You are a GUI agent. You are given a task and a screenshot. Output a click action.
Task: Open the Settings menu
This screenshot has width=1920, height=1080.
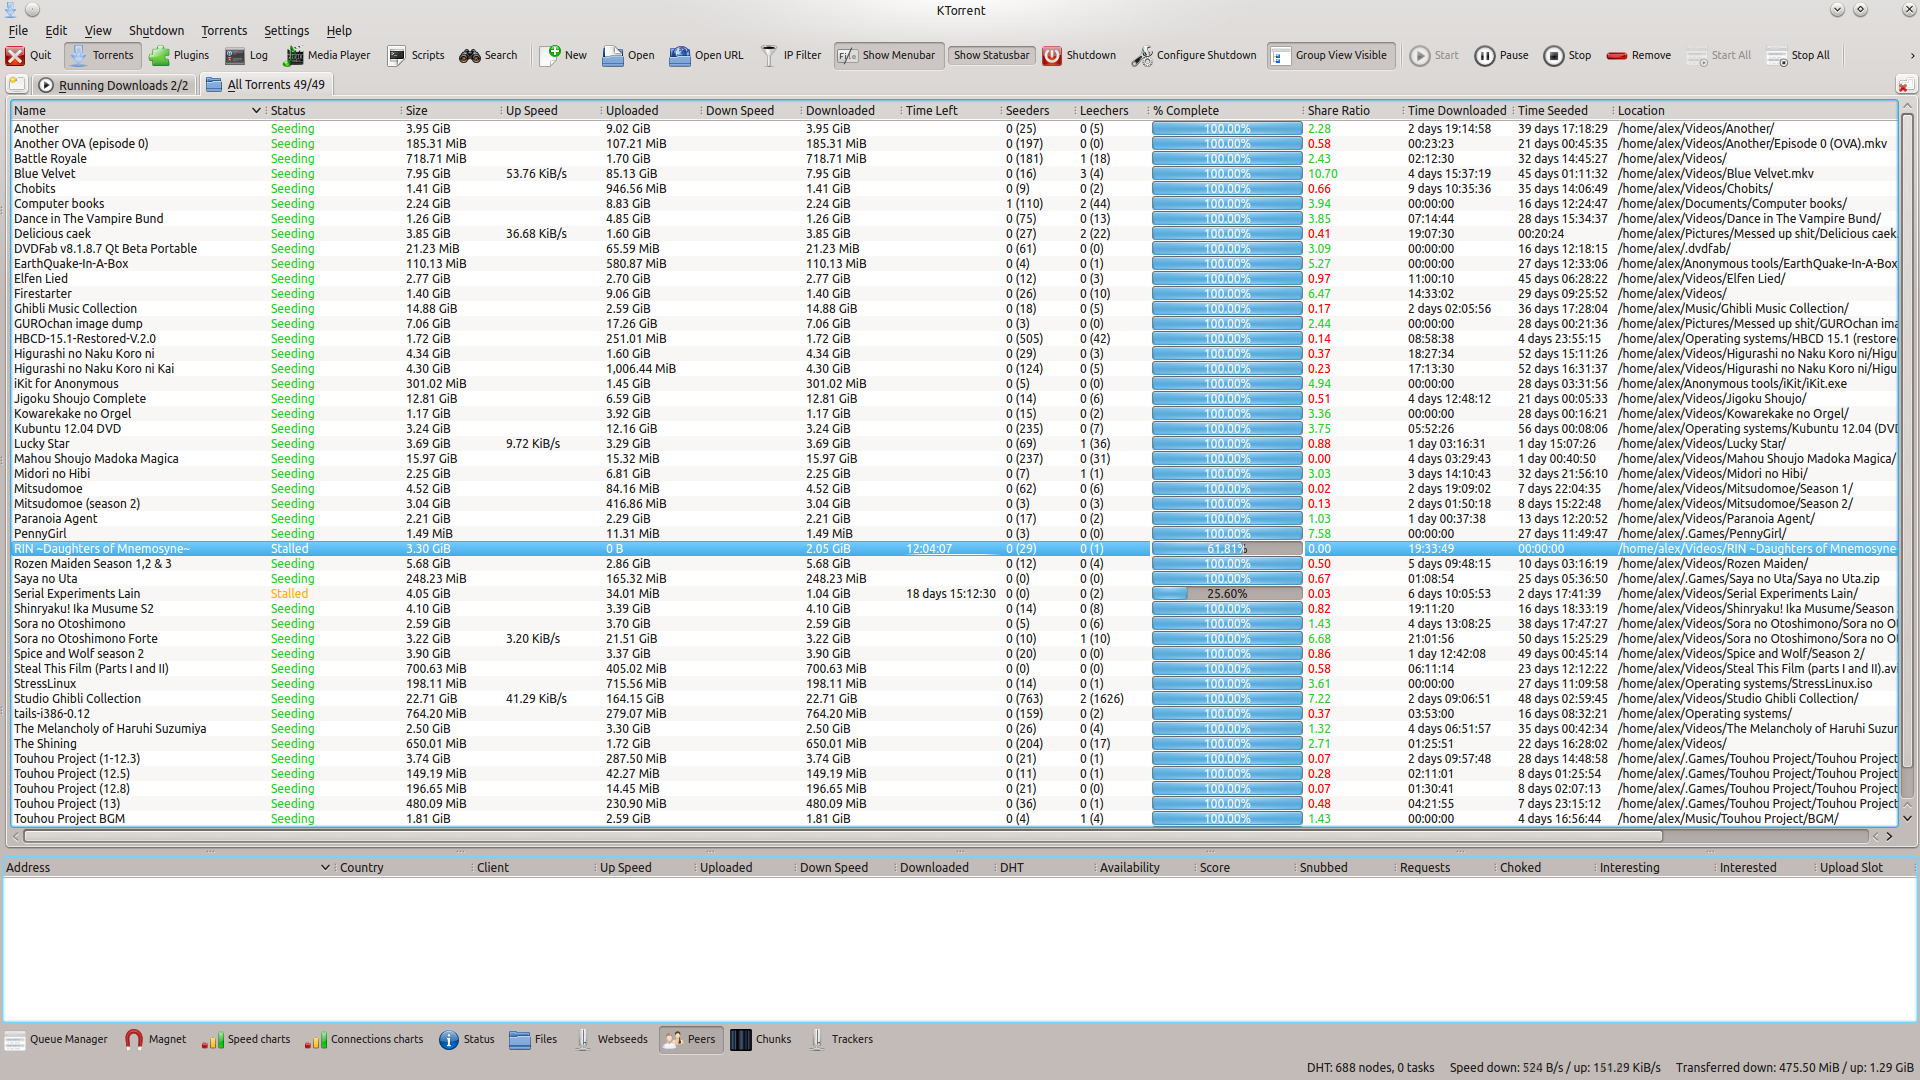[x=286, y=31]
